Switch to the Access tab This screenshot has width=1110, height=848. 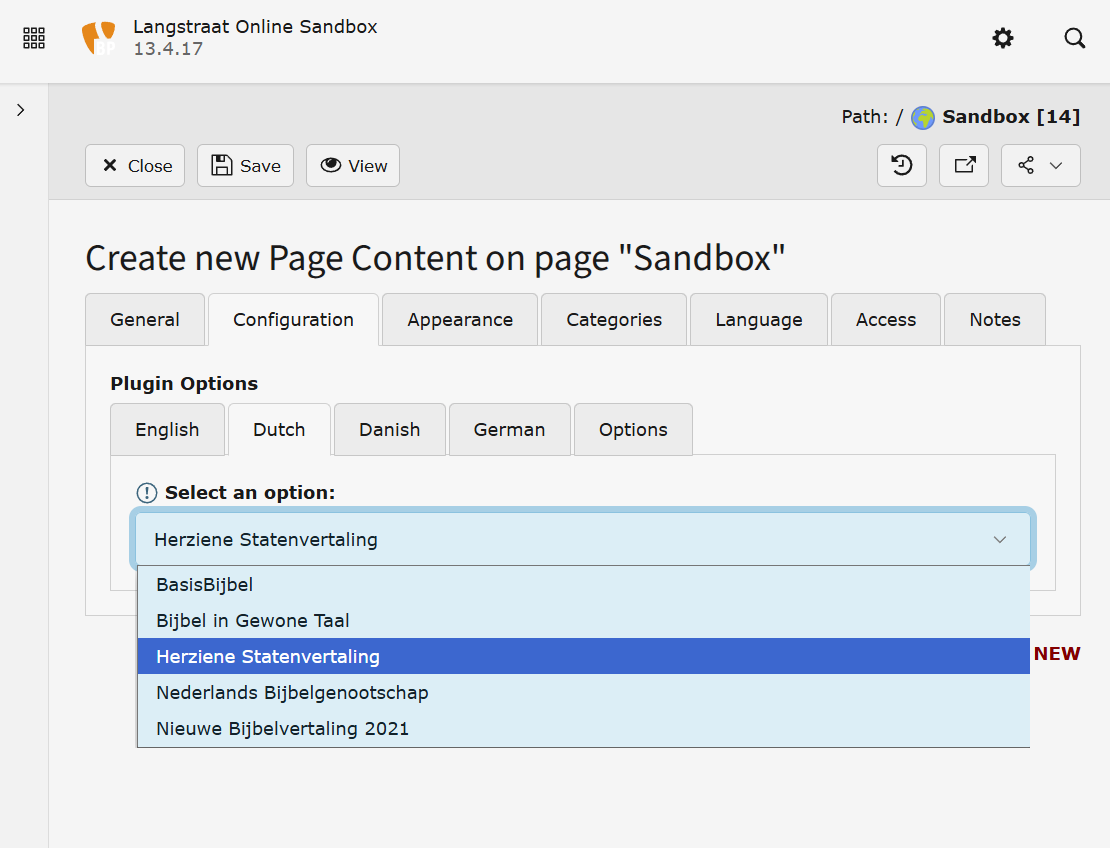tap(885, 320)
